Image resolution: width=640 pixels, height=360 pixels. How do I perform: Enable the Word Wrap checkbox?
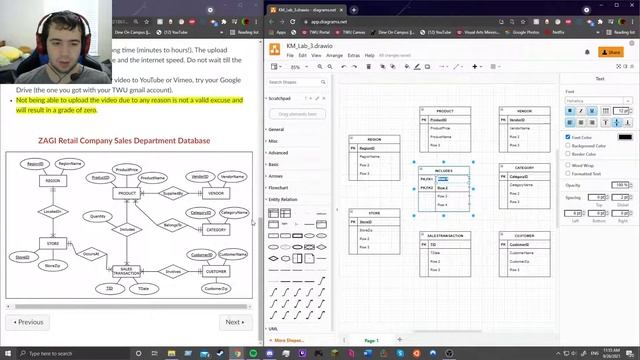pos(568,165)
